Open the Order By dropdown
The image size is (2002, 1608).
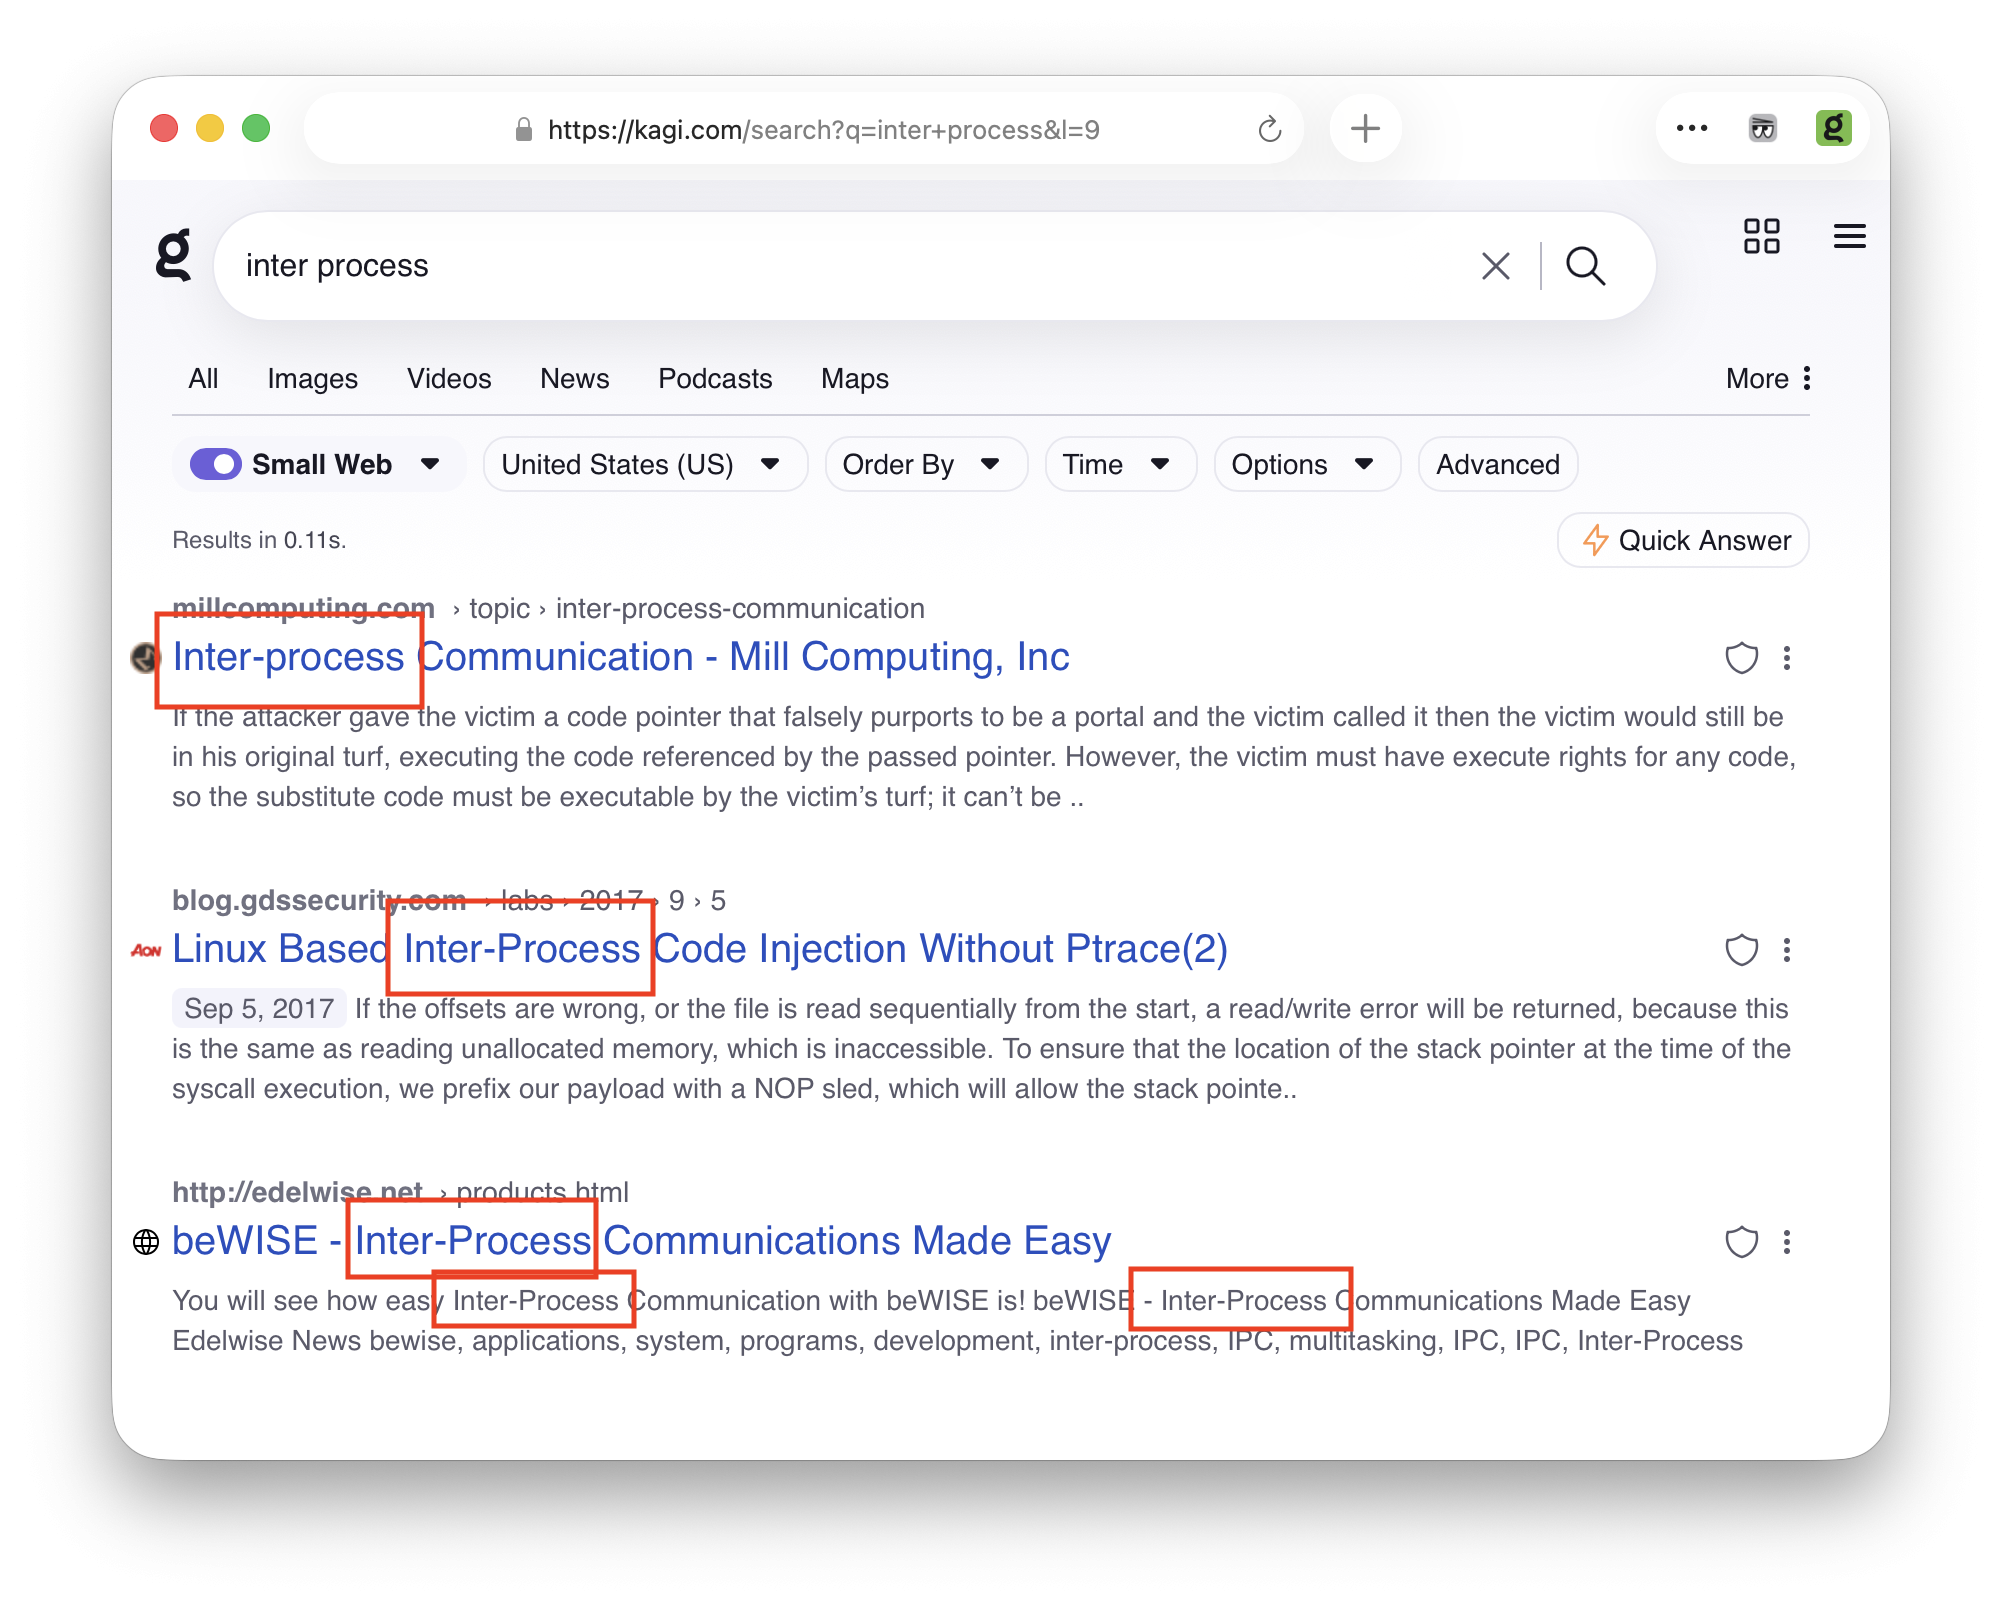point(925,465)
